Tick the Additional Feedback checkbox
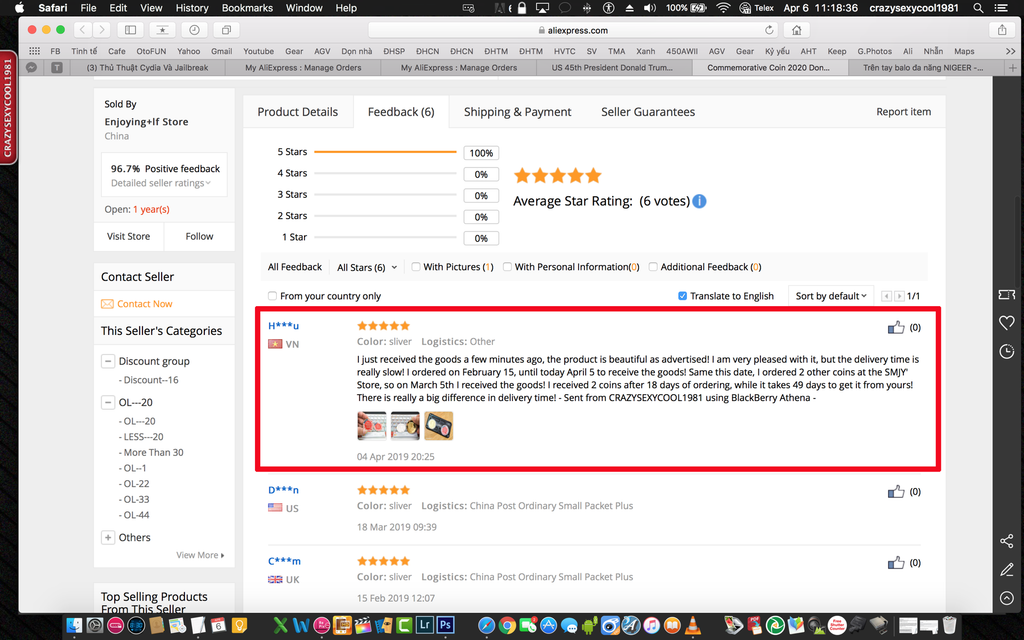 click(x=652, y=266)
